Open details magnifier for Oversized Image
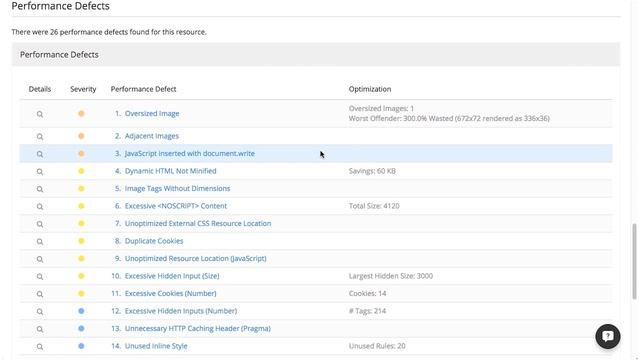640x360 pixels. (40, 114)
